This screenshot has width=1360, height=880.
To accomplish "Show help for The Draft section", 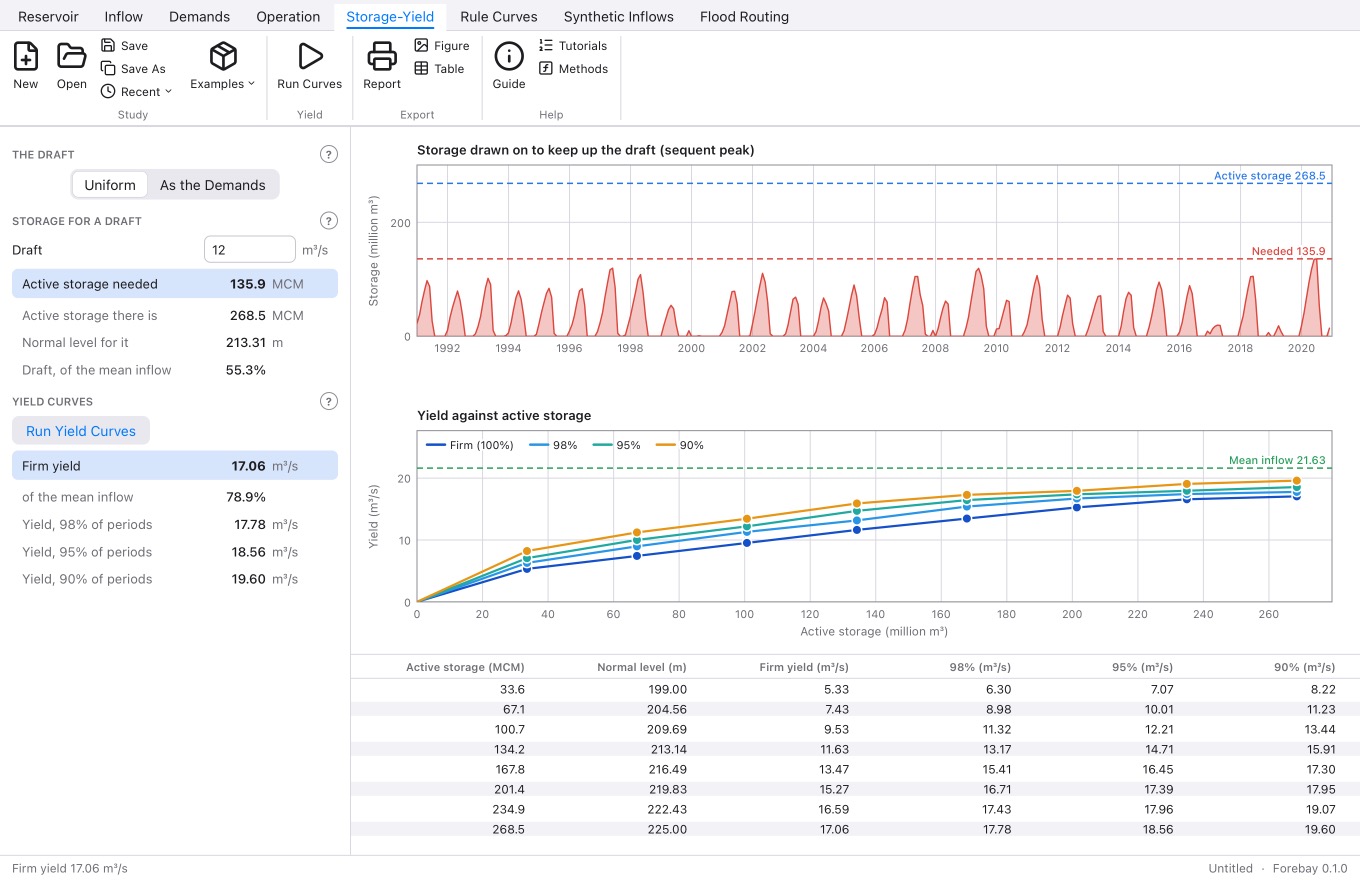I will tap(328, 155).
